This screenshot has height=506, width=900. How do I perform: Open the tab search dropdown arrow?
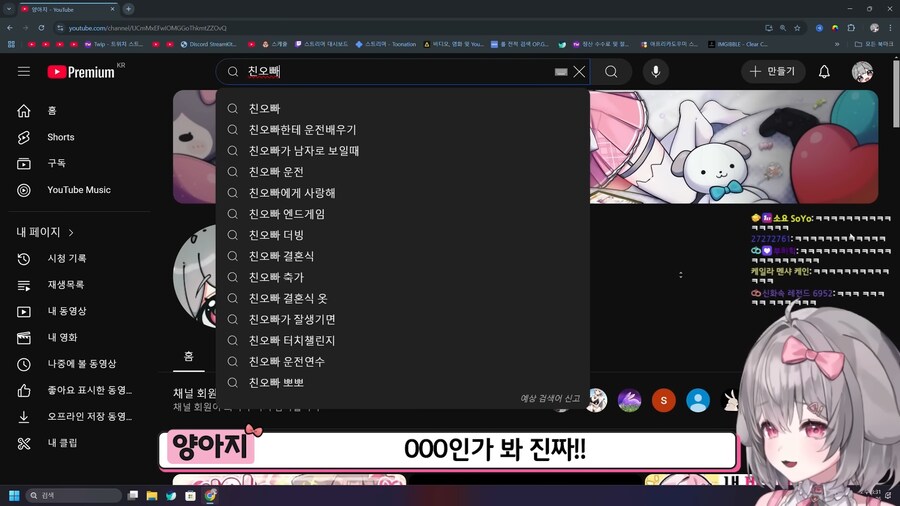click(x=9, y=9)
